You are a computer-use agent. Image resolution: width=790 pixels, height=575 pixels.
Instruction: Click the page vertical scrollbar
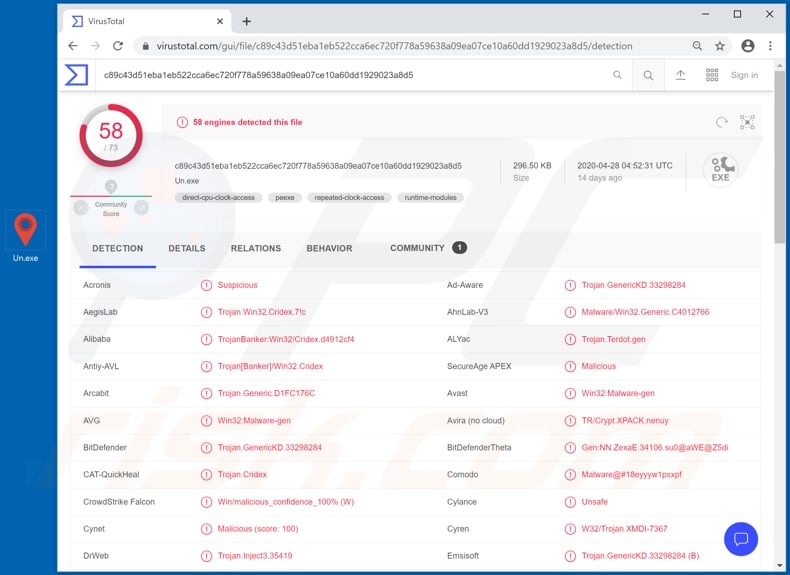coord(779,156)
